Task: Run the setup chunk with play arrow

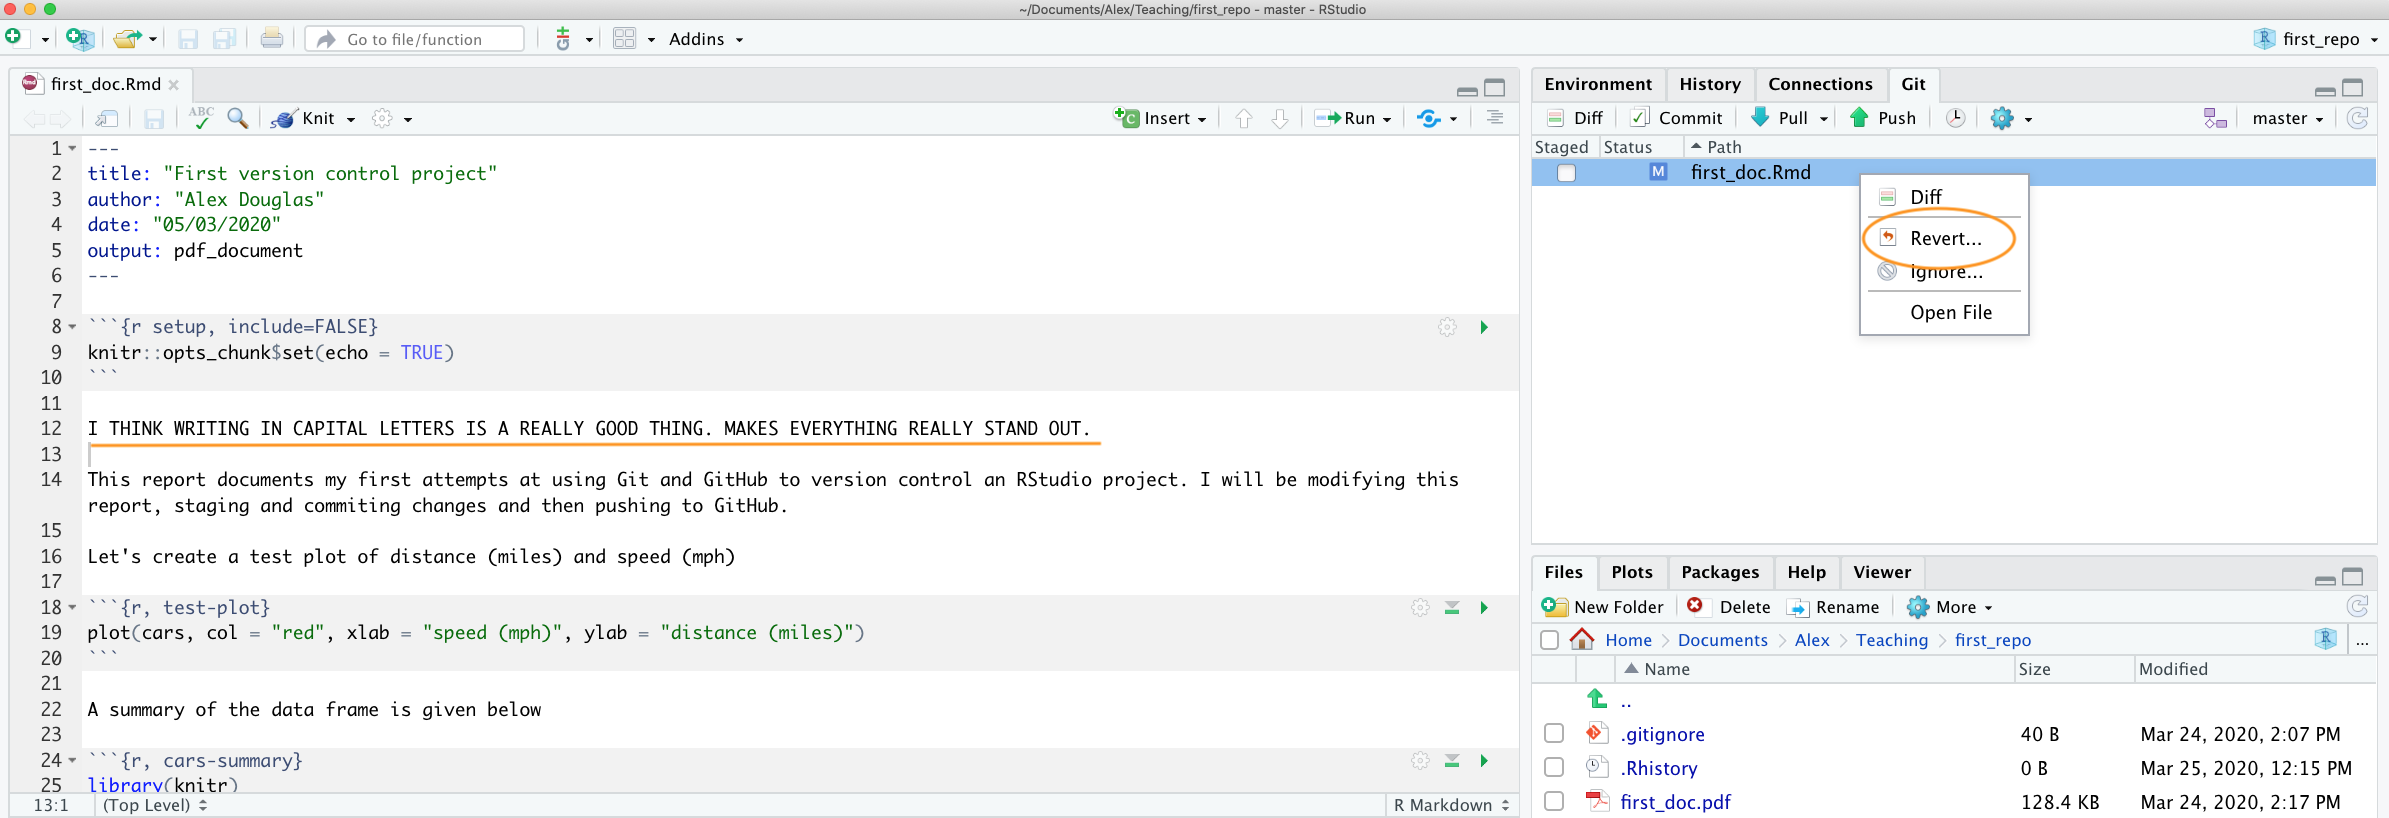Action: (x=1484, y=327)
